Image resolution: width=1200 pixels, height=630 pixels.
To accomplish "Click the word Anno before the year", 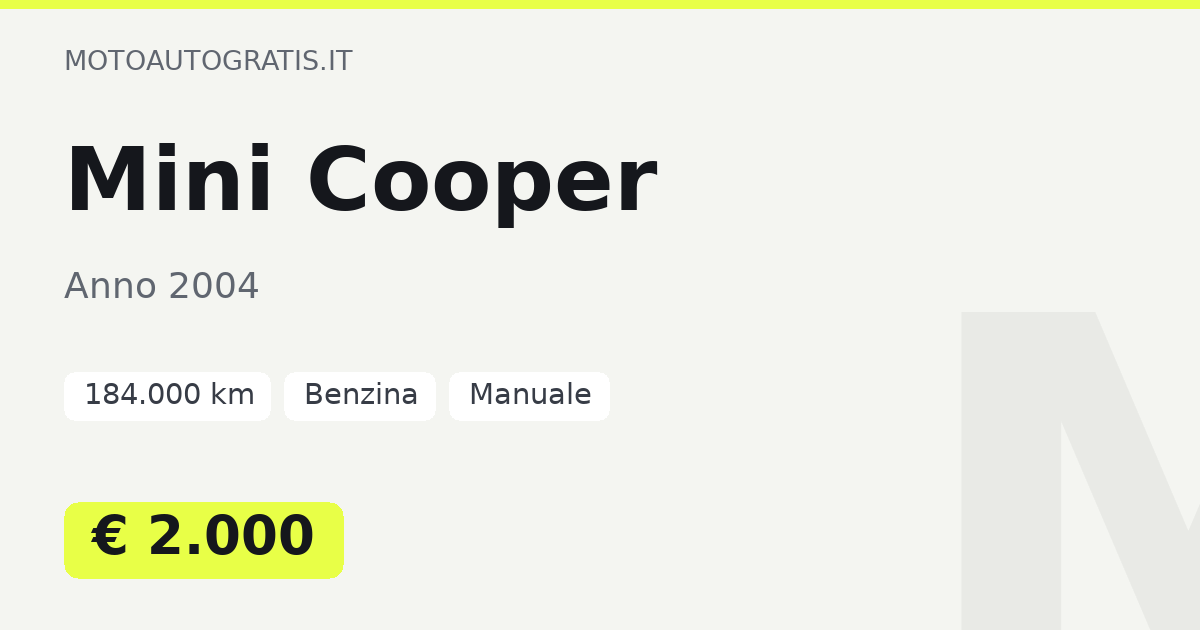I will point(111,287).
